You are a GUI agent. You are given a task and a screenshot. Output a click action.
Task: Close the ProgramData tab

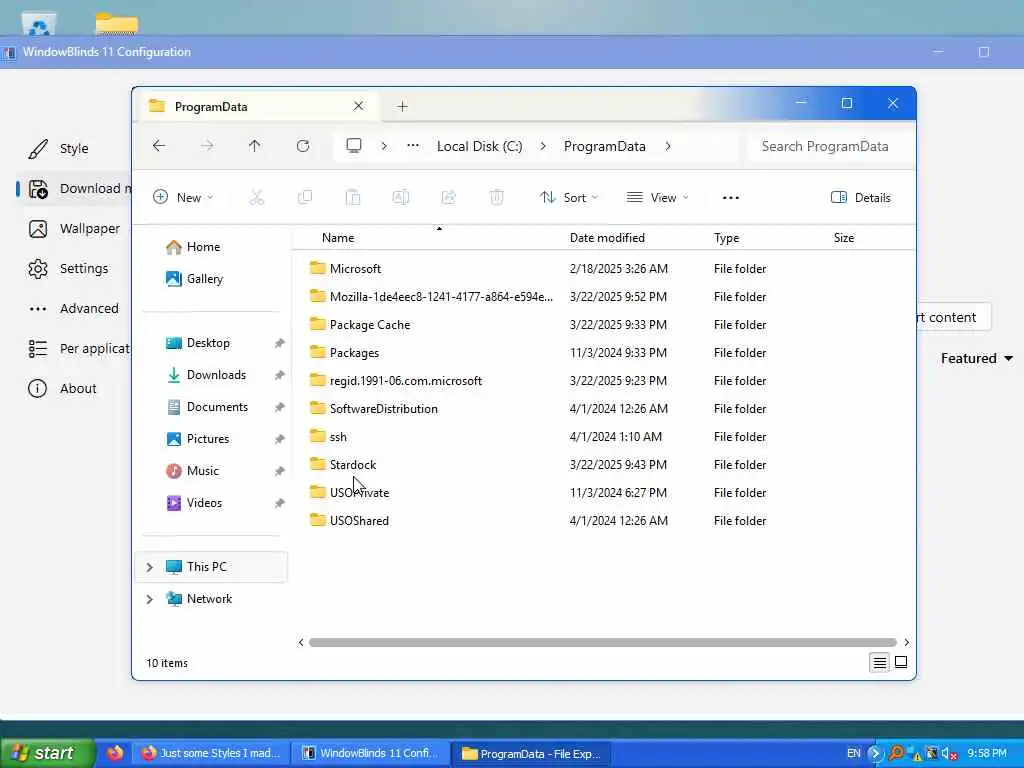359,106
